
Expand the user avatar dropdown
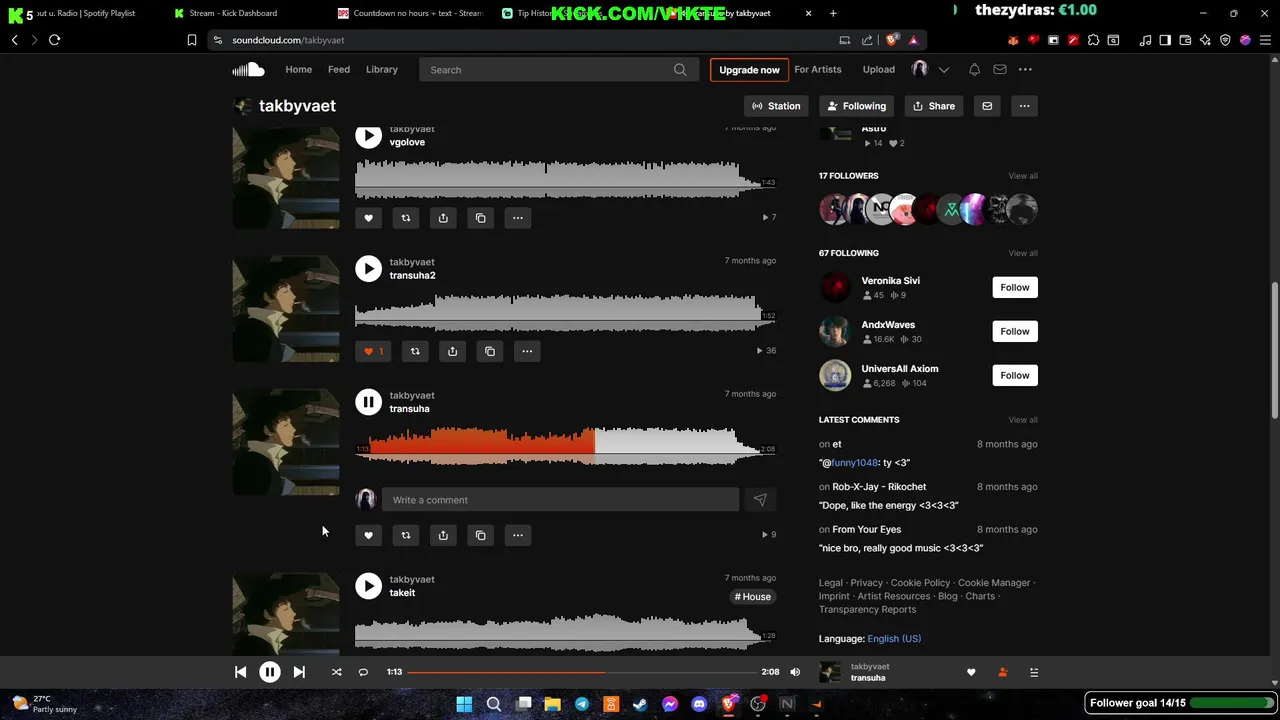[x=943, y=70]
